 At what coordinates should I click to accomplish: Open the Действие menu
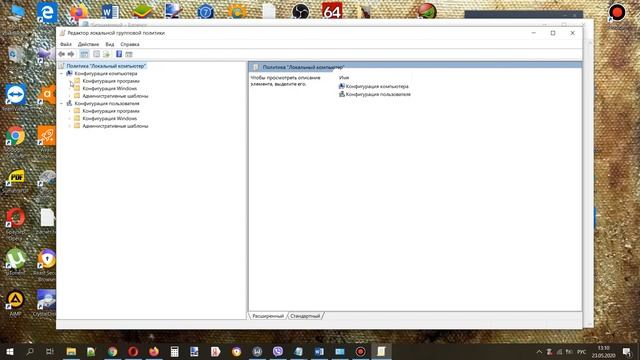click(88, 44)
